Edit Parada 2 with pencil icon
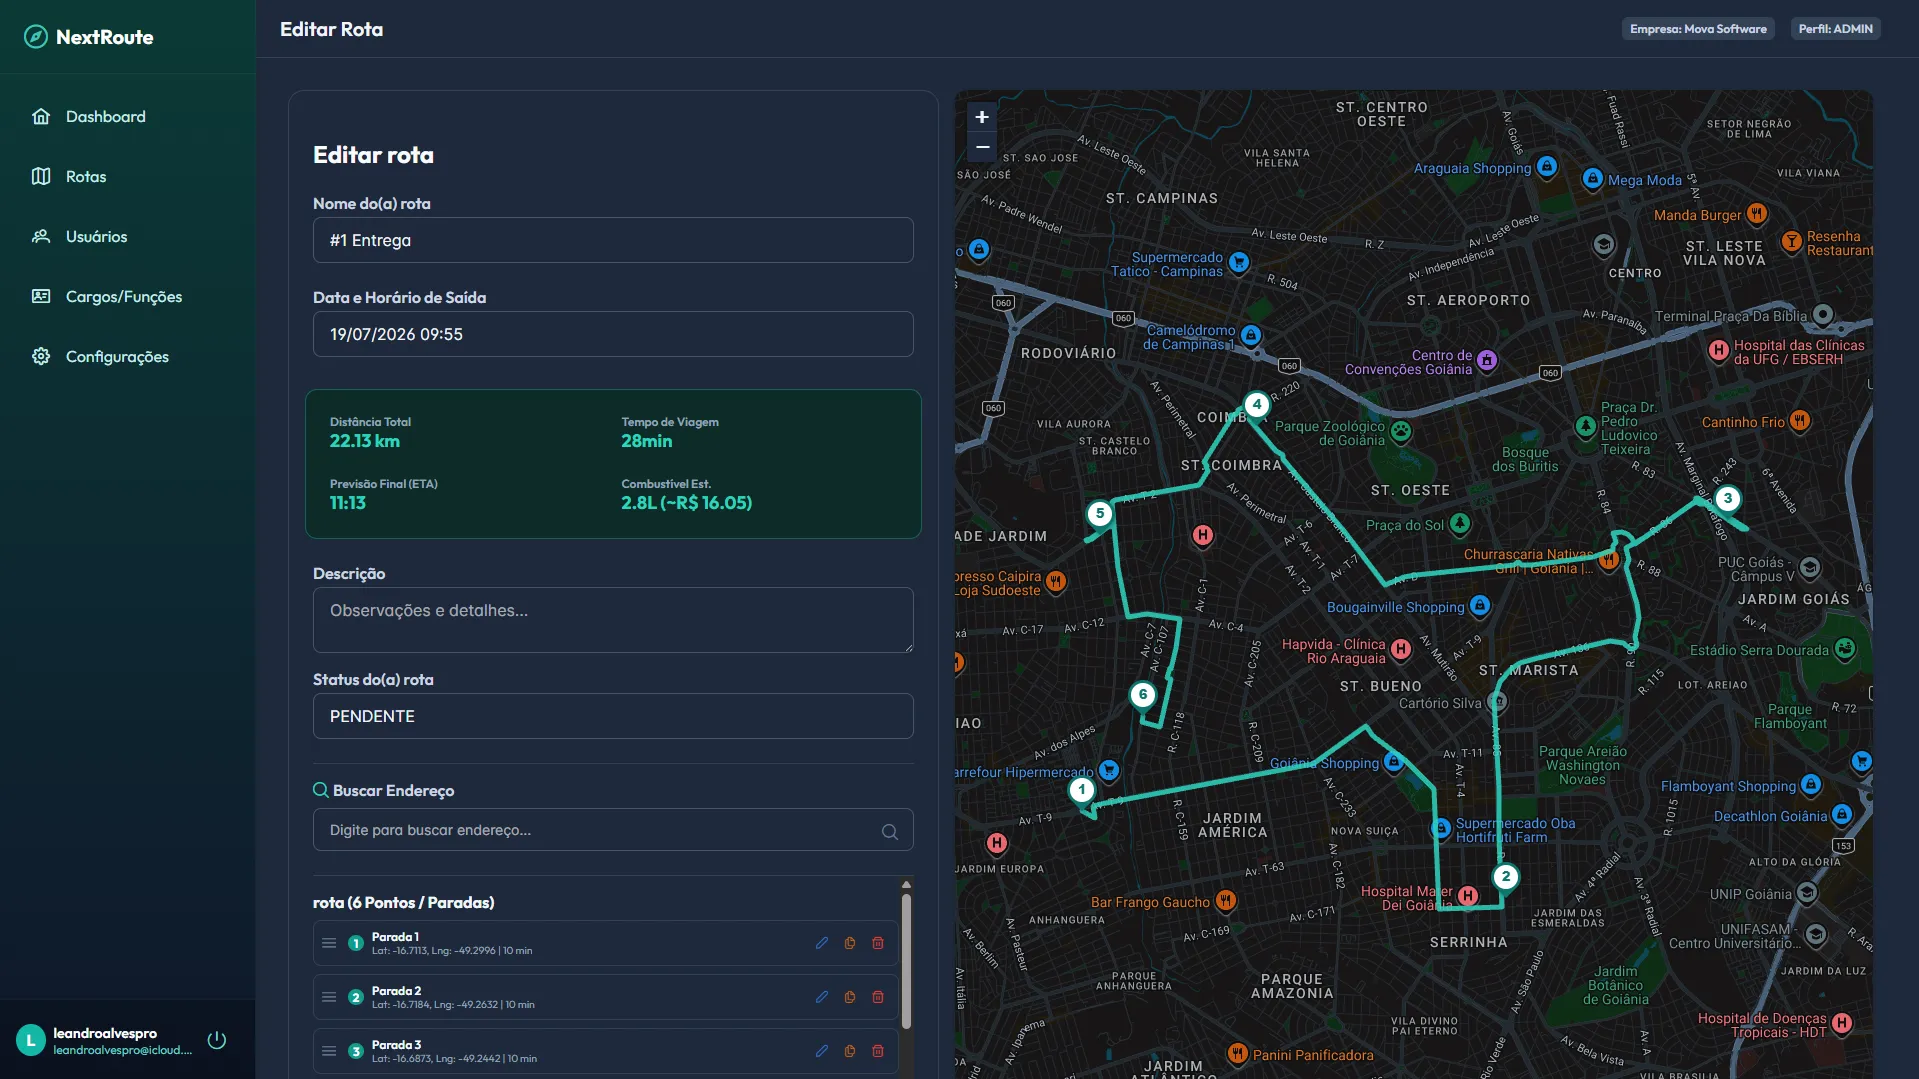This screenshot has width=1919, height=1079. click(x=822, y=997)
